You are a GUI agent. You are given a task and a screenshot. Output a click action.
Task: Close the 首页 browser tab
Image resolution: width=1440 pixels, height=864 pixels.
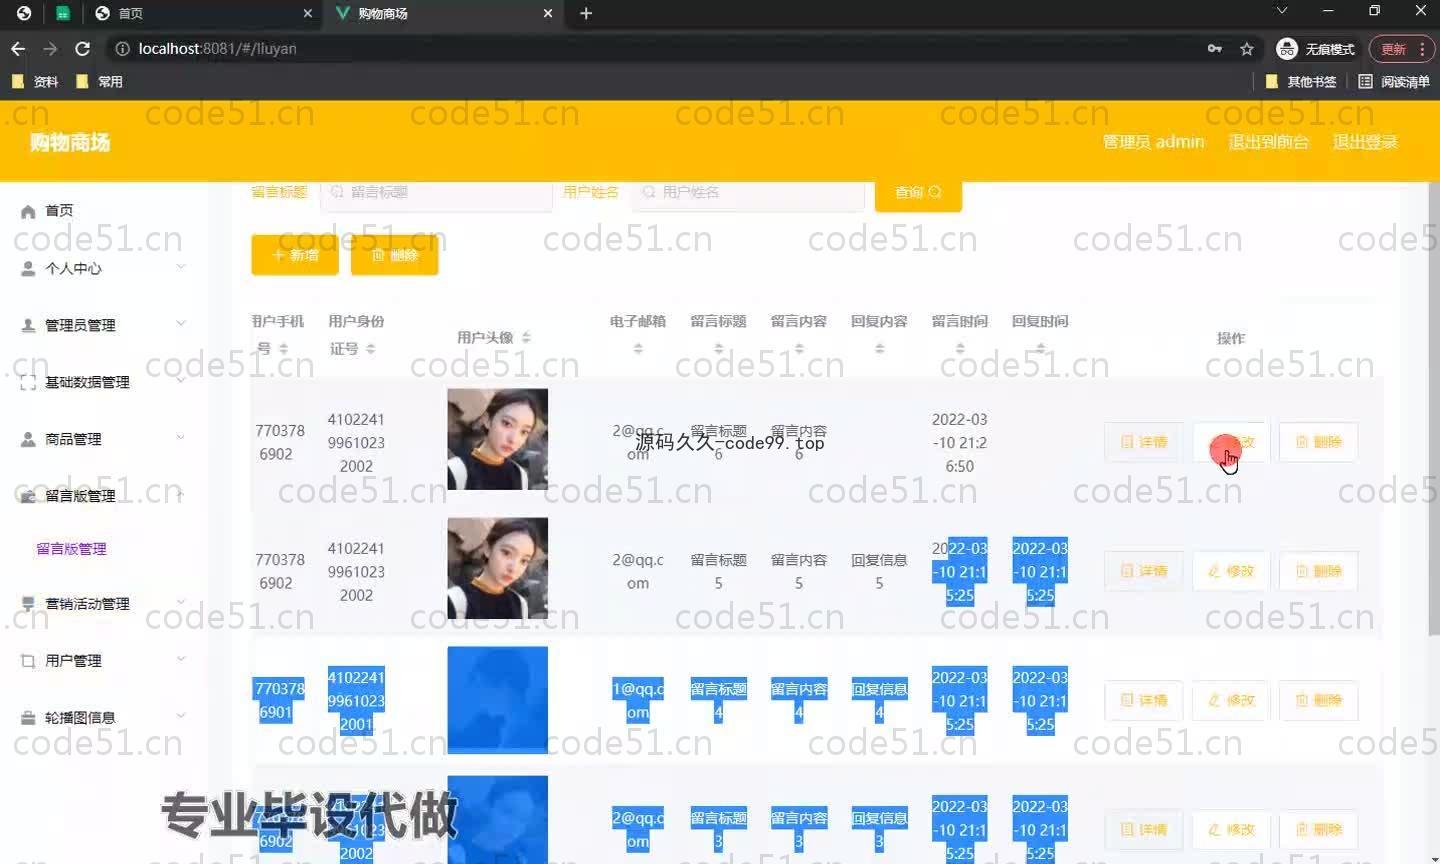(307, 13)
